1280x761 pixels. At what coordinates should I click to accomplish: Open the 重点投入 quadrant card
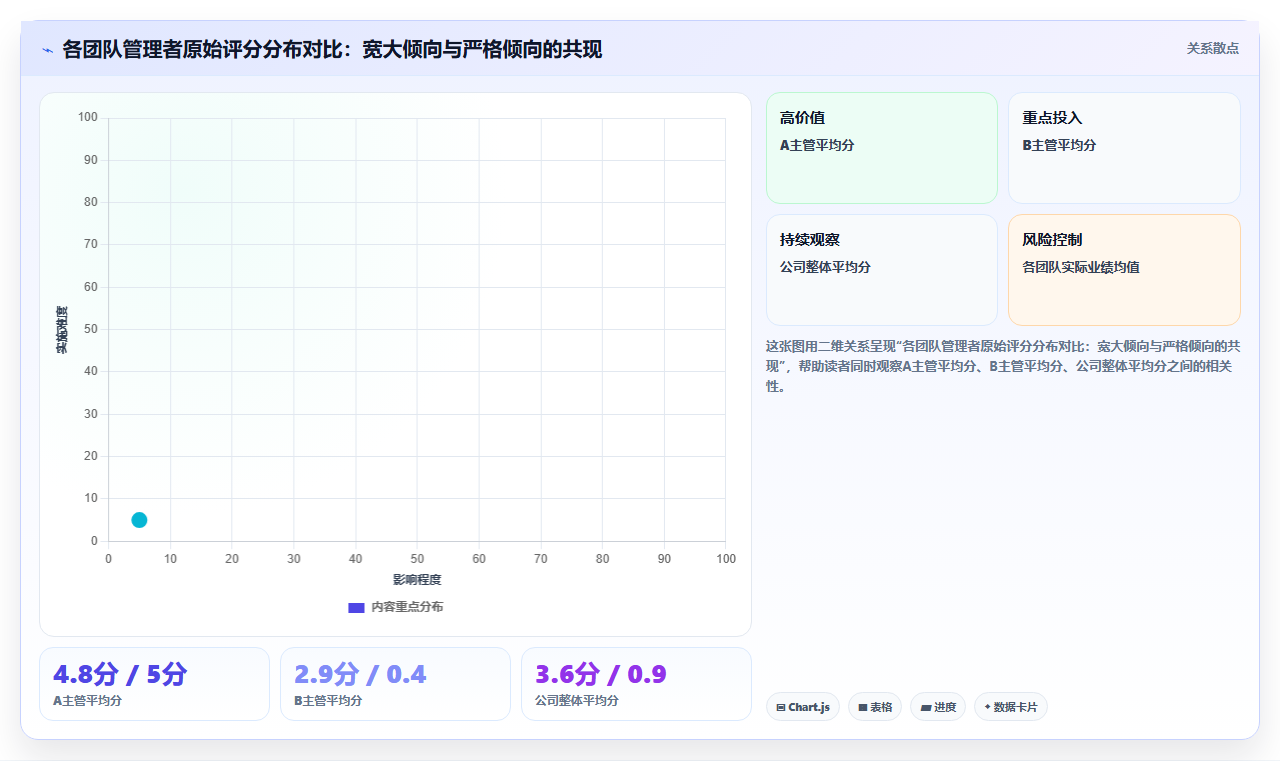click(1124, 148)
